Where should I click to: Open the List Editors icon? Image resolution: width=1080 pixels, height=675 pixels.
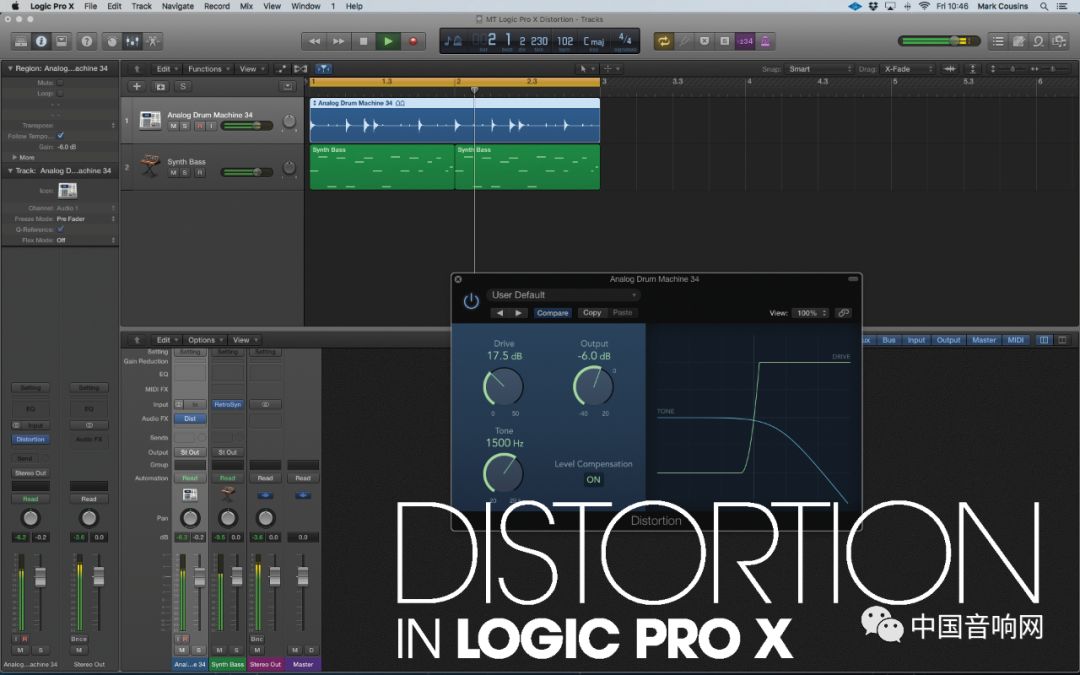pyautogui.click(x=998, y=41)
